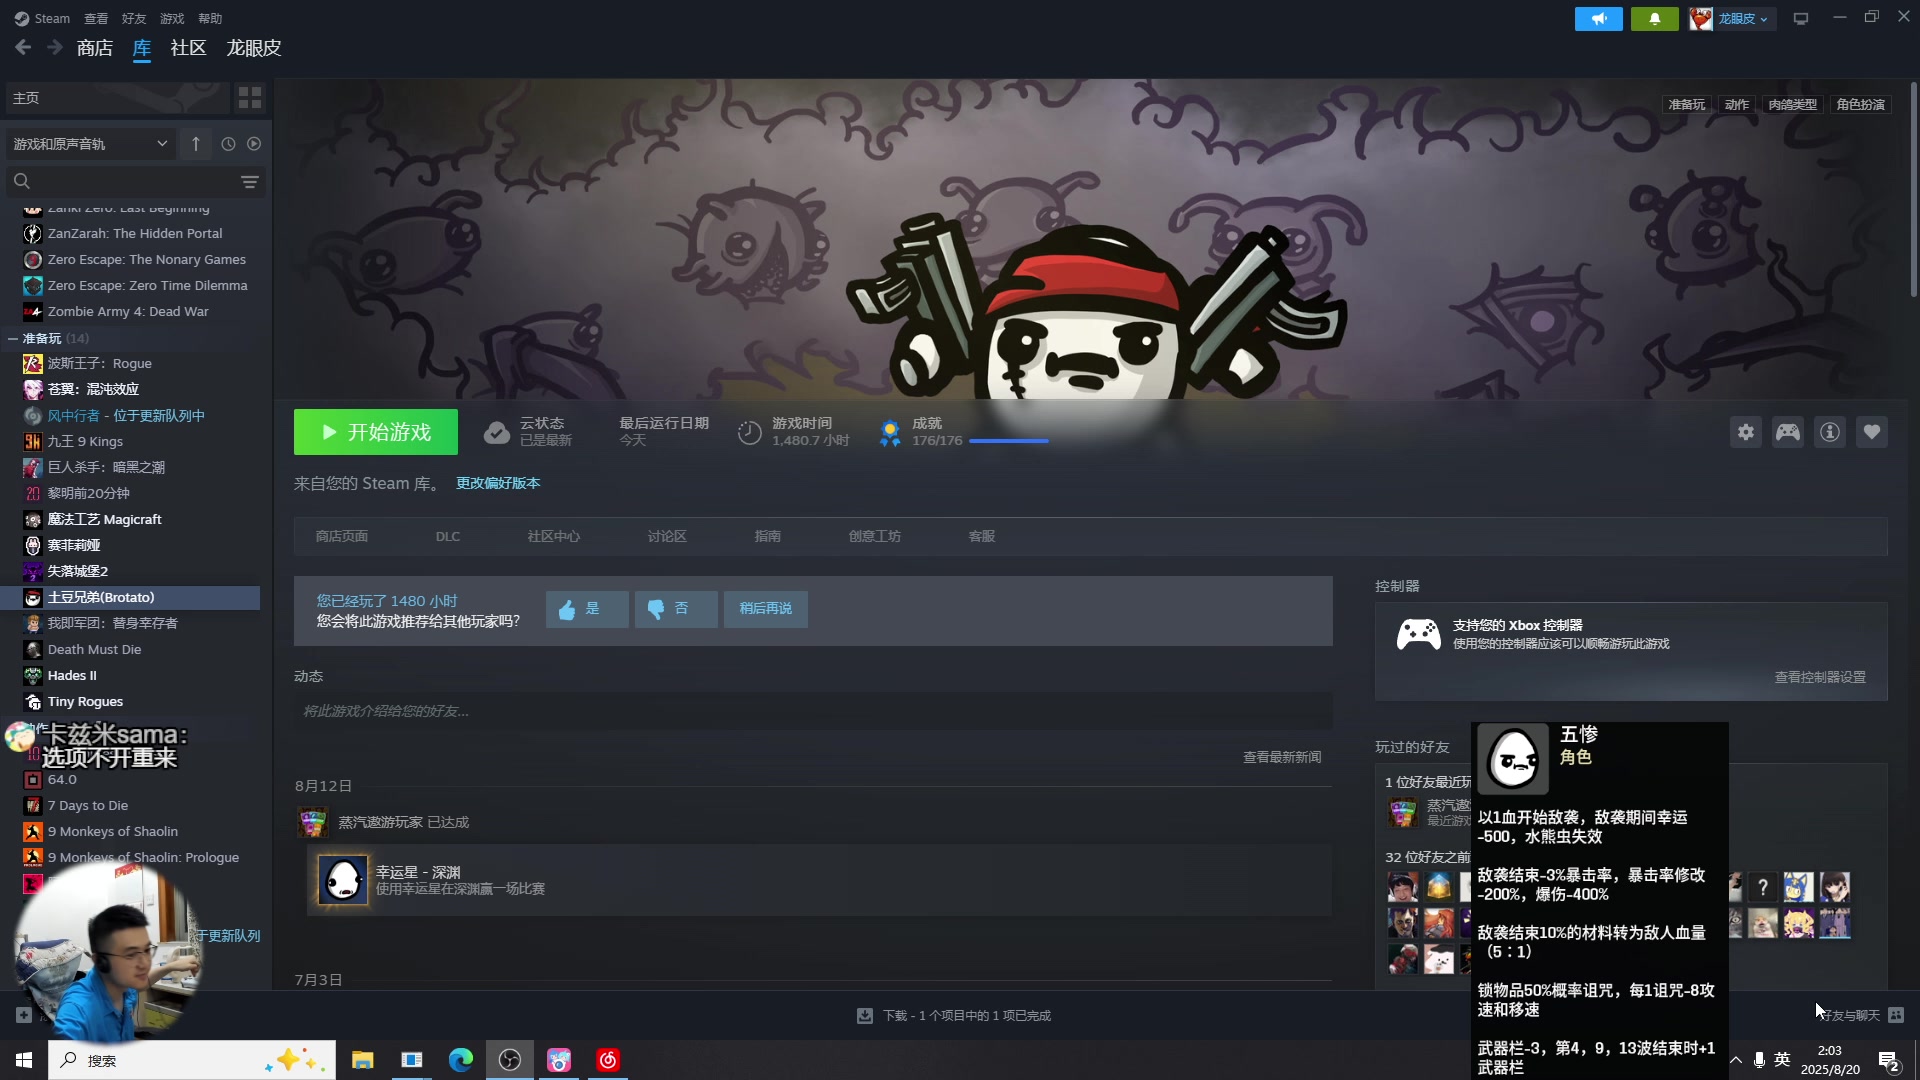Click the downloads icon in bottom bar
Image resolution: width=1920 pixels, height=1080 pixels.
pos(865,1016)
